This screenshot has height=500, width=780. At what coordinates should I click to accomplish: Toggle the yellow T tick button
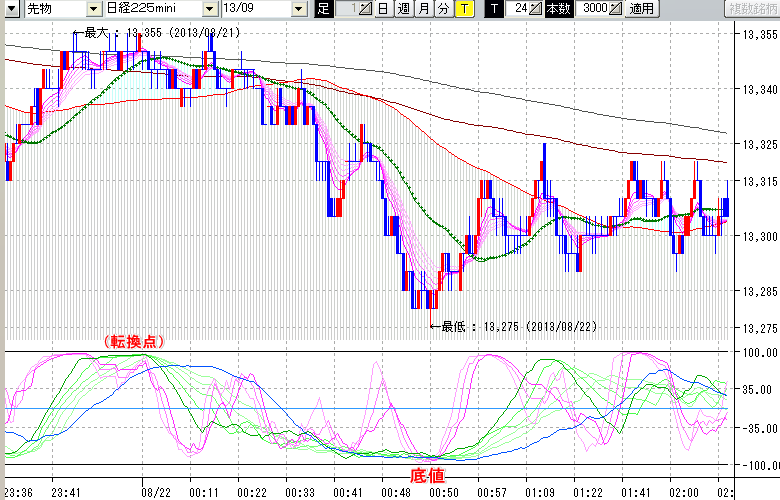tap(464, 9)
